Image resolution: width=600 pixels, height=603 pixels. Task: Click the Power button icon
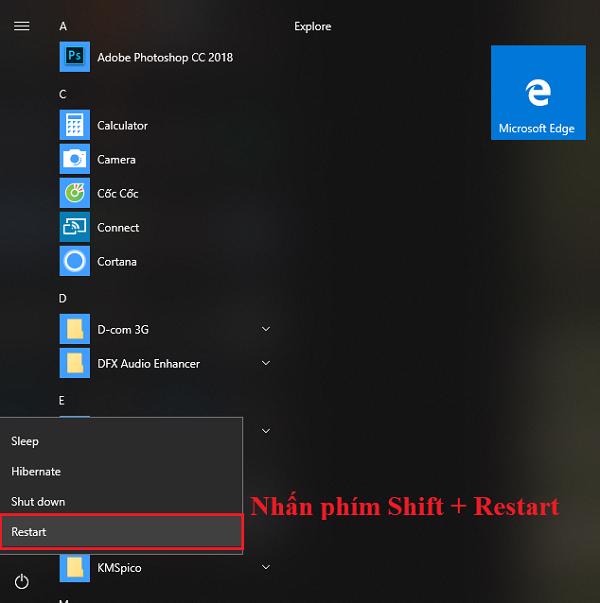click(22, 581)
